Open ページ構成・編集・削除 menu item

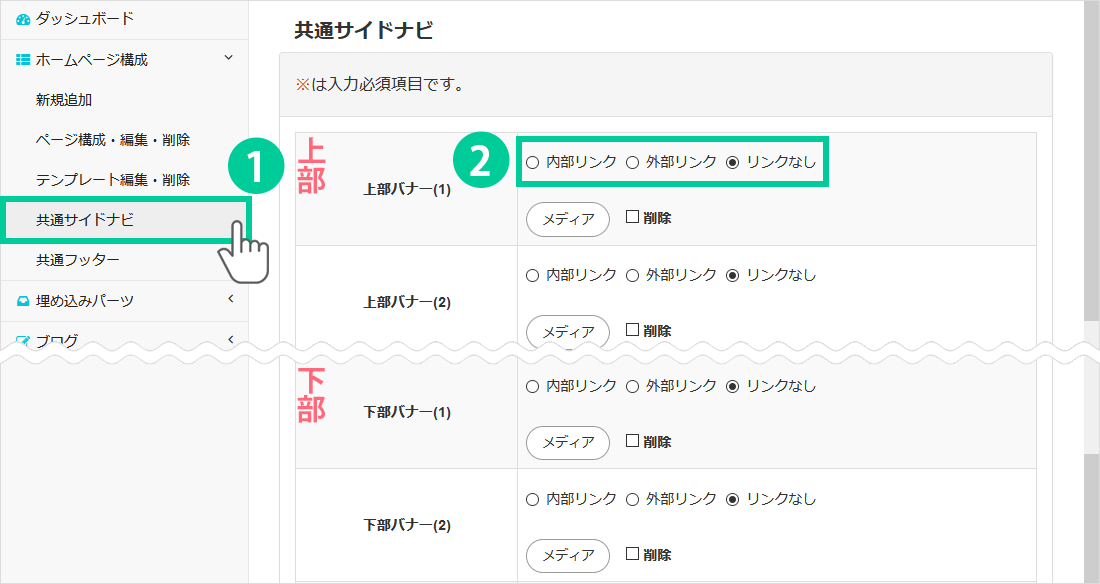112,140
